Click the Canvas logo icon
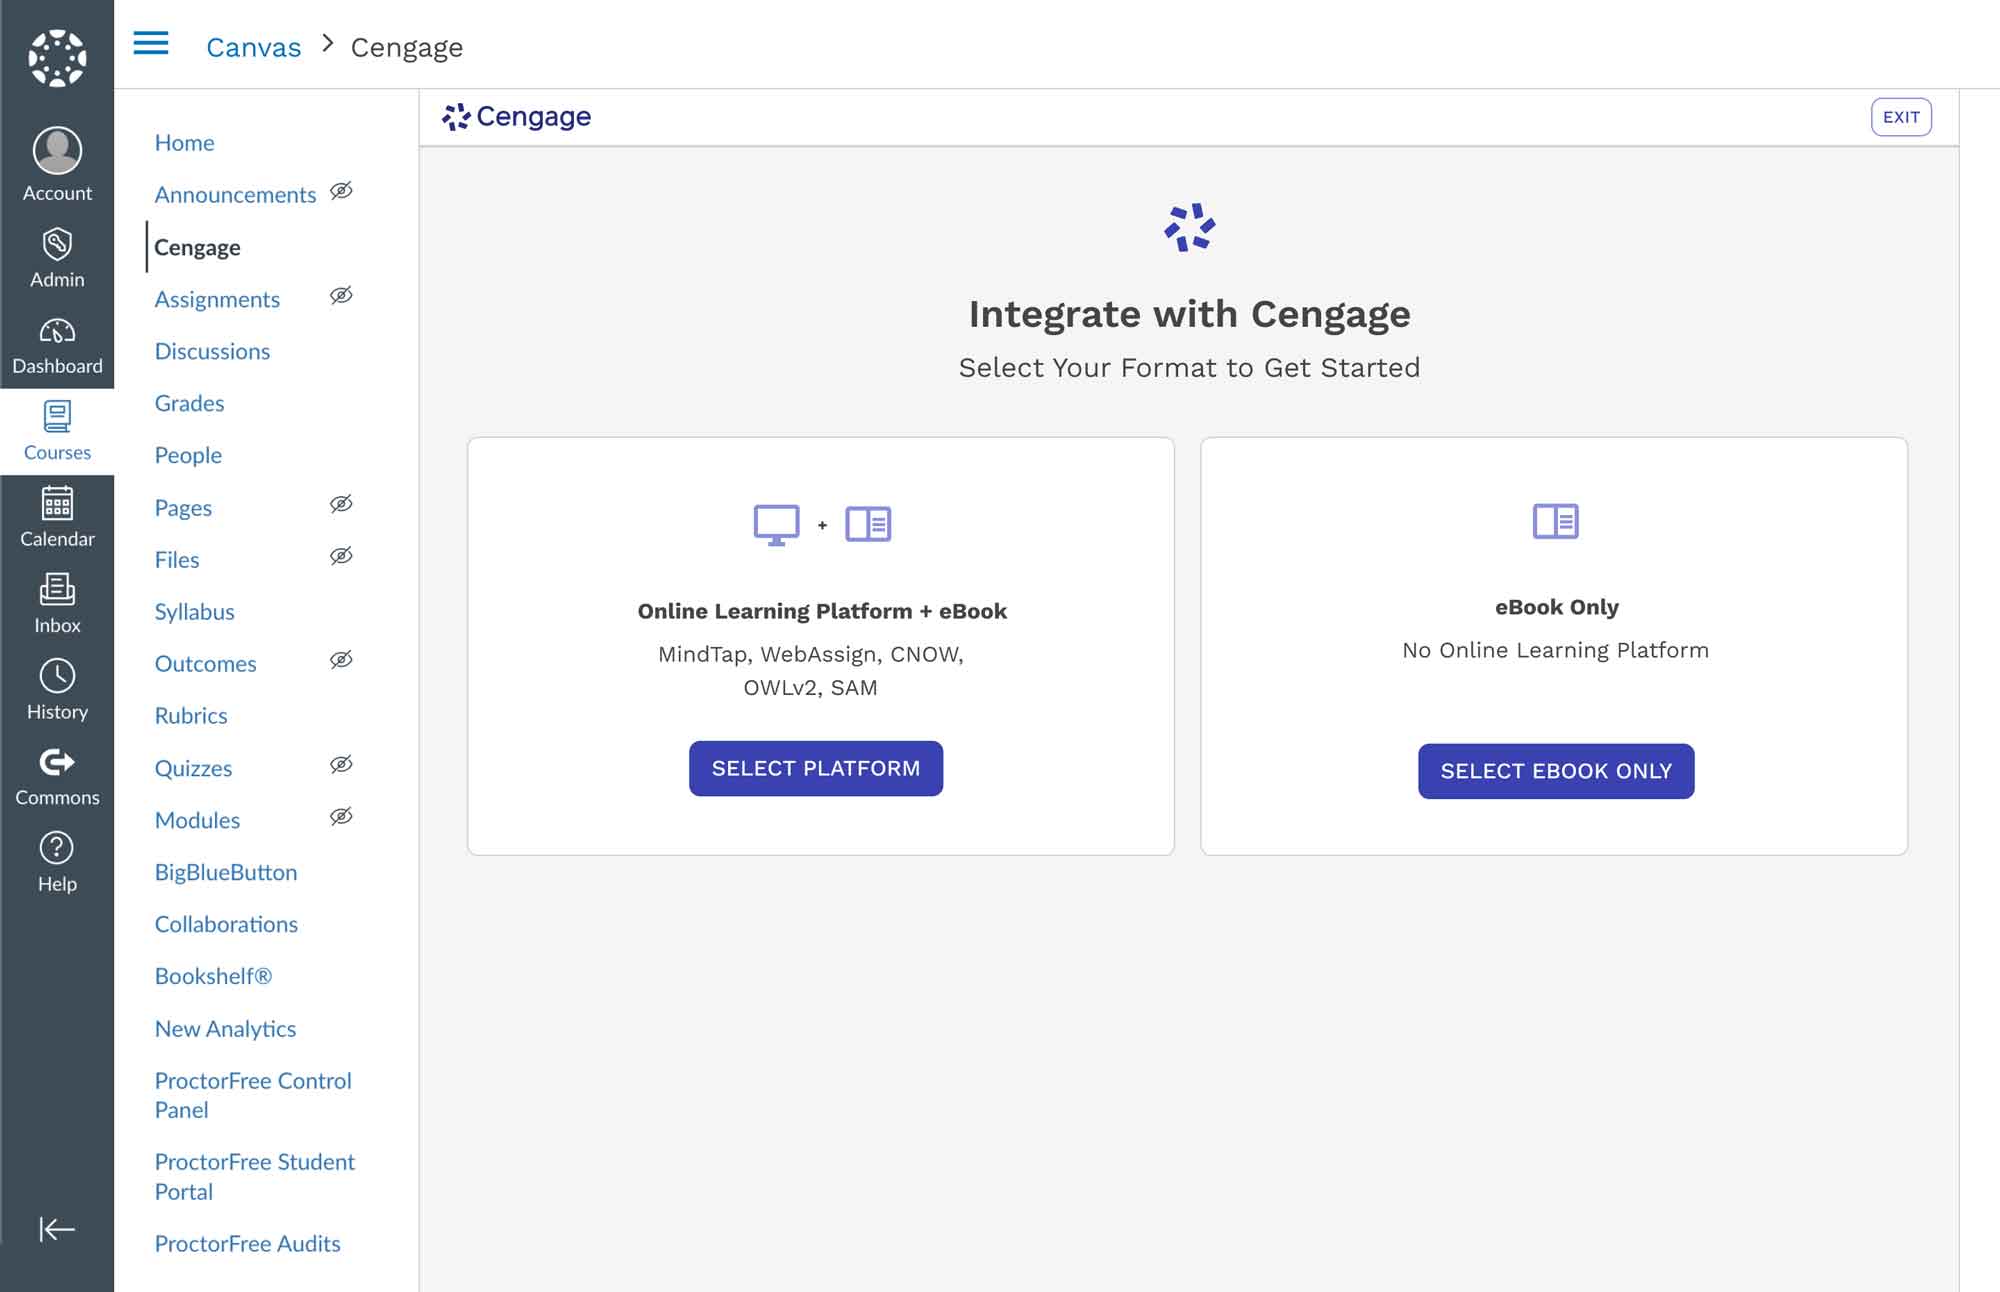 (57, 57)
